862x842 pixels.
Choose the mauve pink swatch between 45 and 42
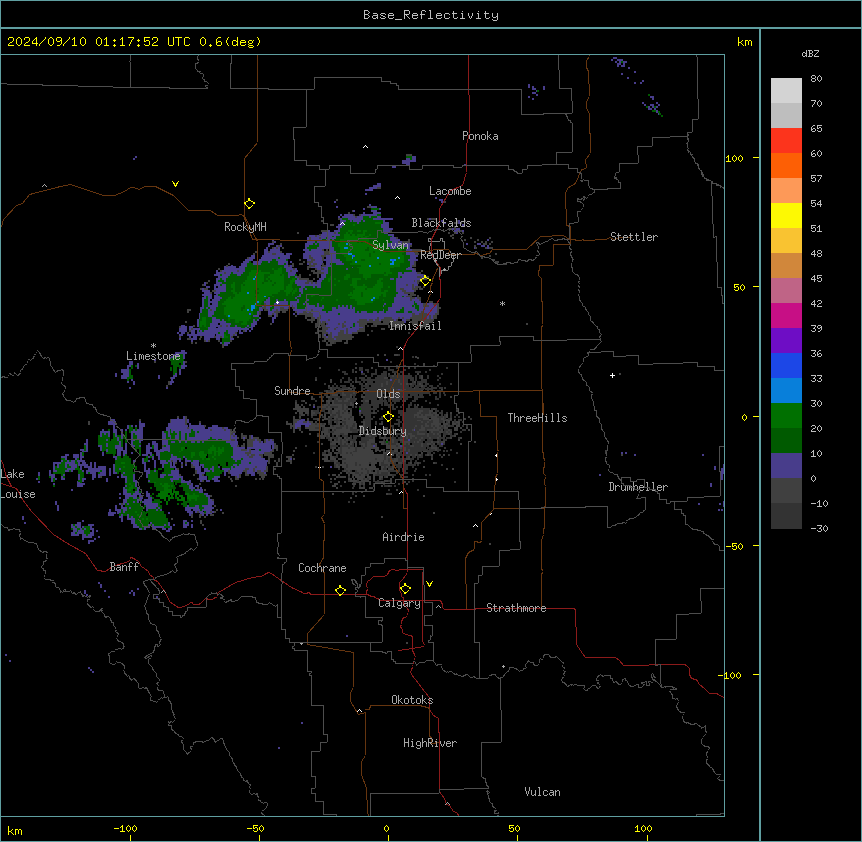pos(786,291)
